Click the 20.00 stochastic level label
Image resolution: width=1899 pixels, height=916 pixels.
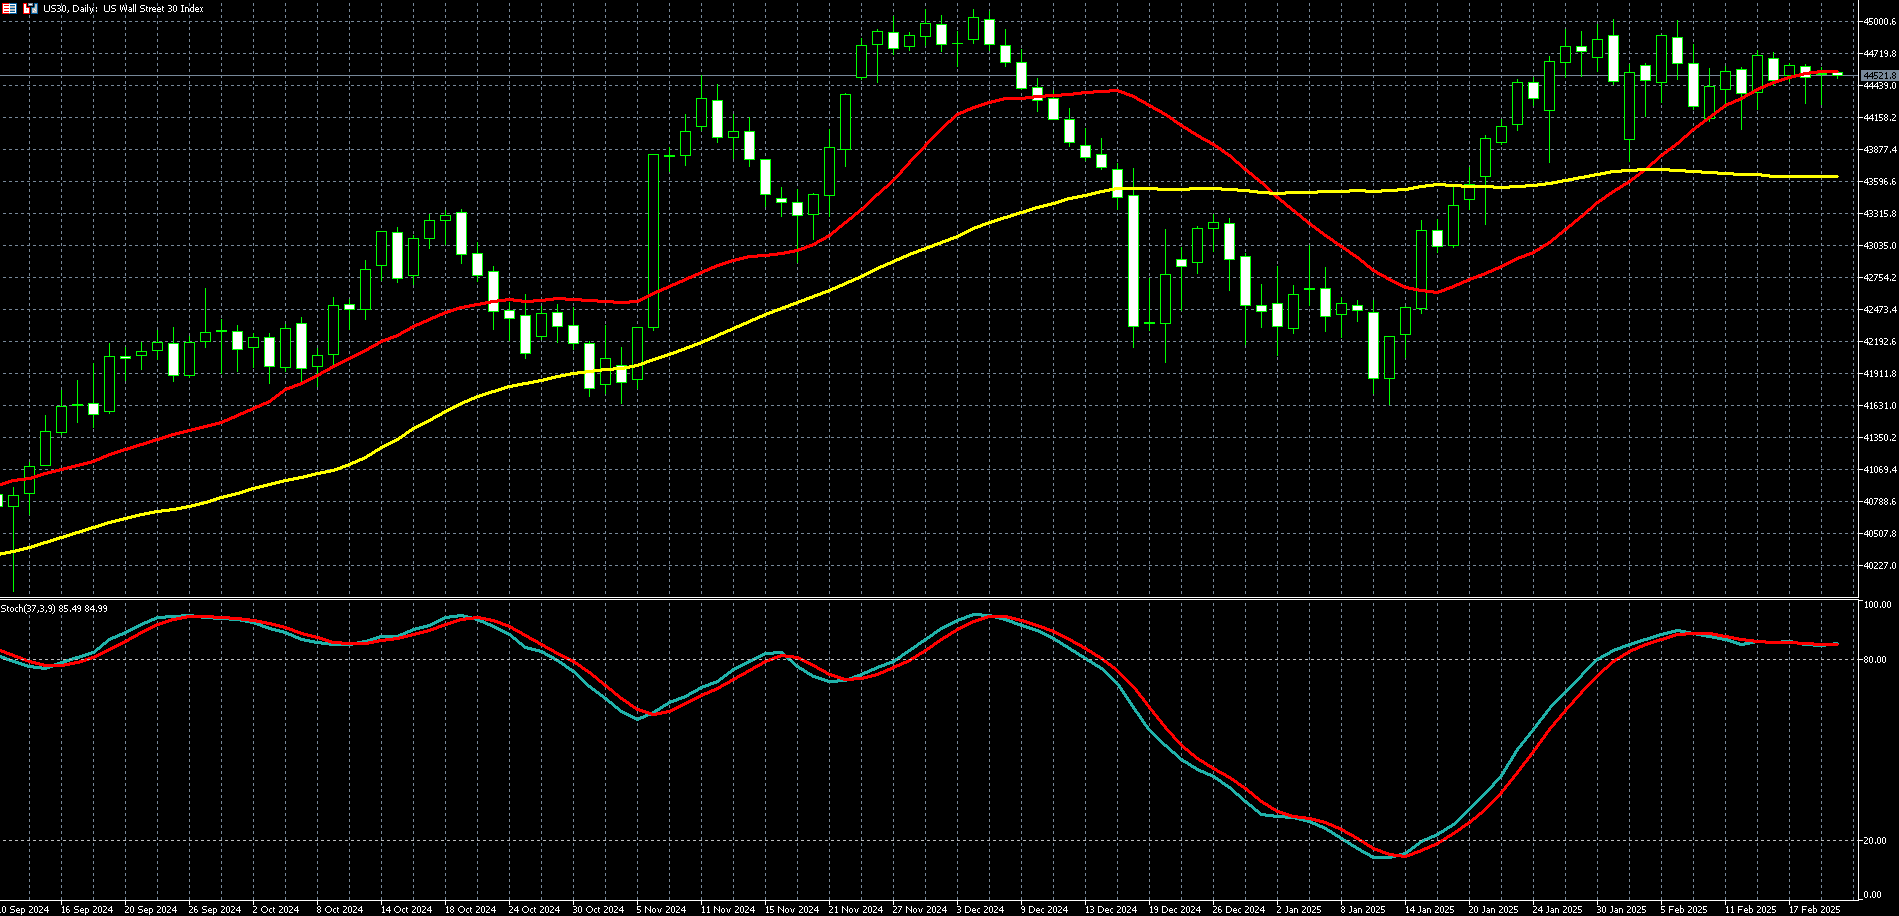[x=1875, y=841]
